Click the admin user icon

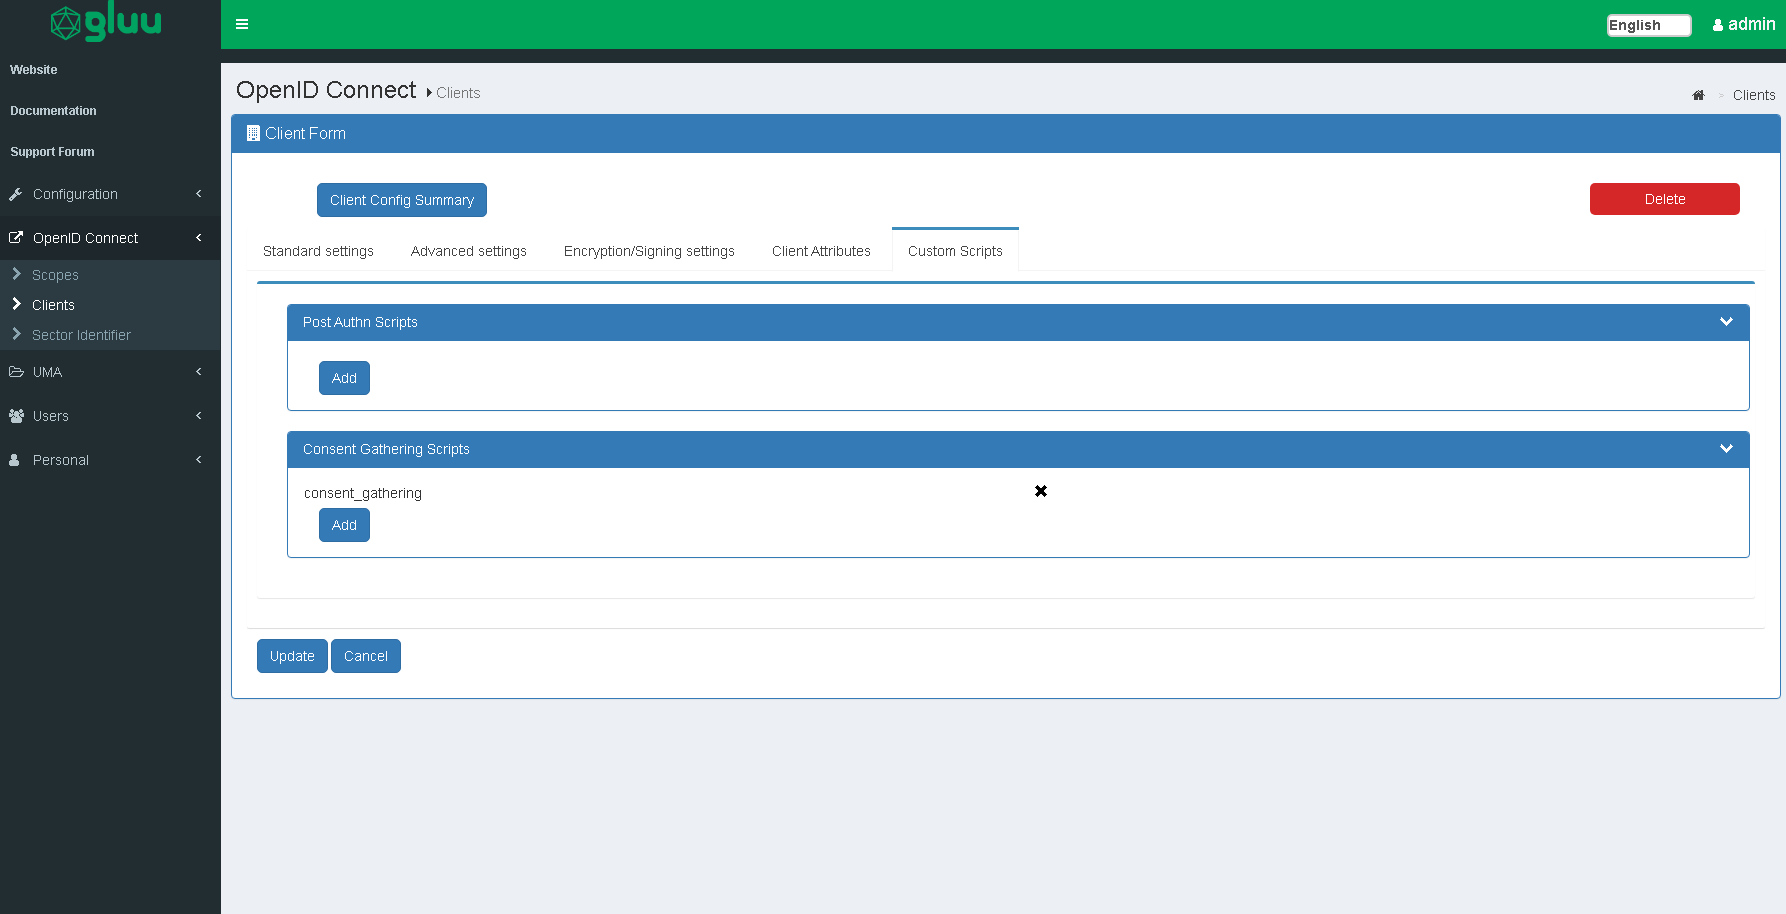1718,25
